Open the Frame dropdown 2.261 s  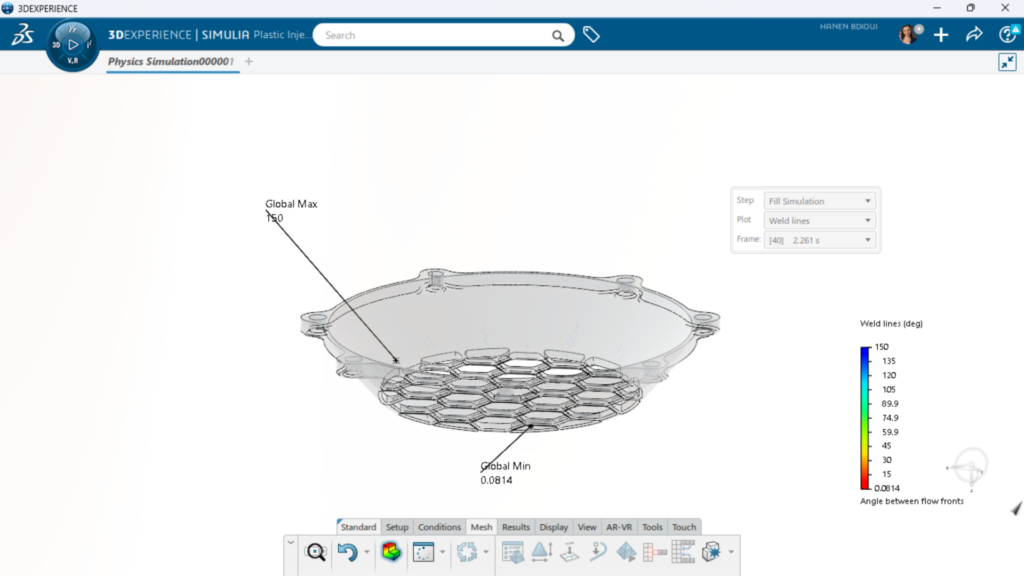pos(820,240)
